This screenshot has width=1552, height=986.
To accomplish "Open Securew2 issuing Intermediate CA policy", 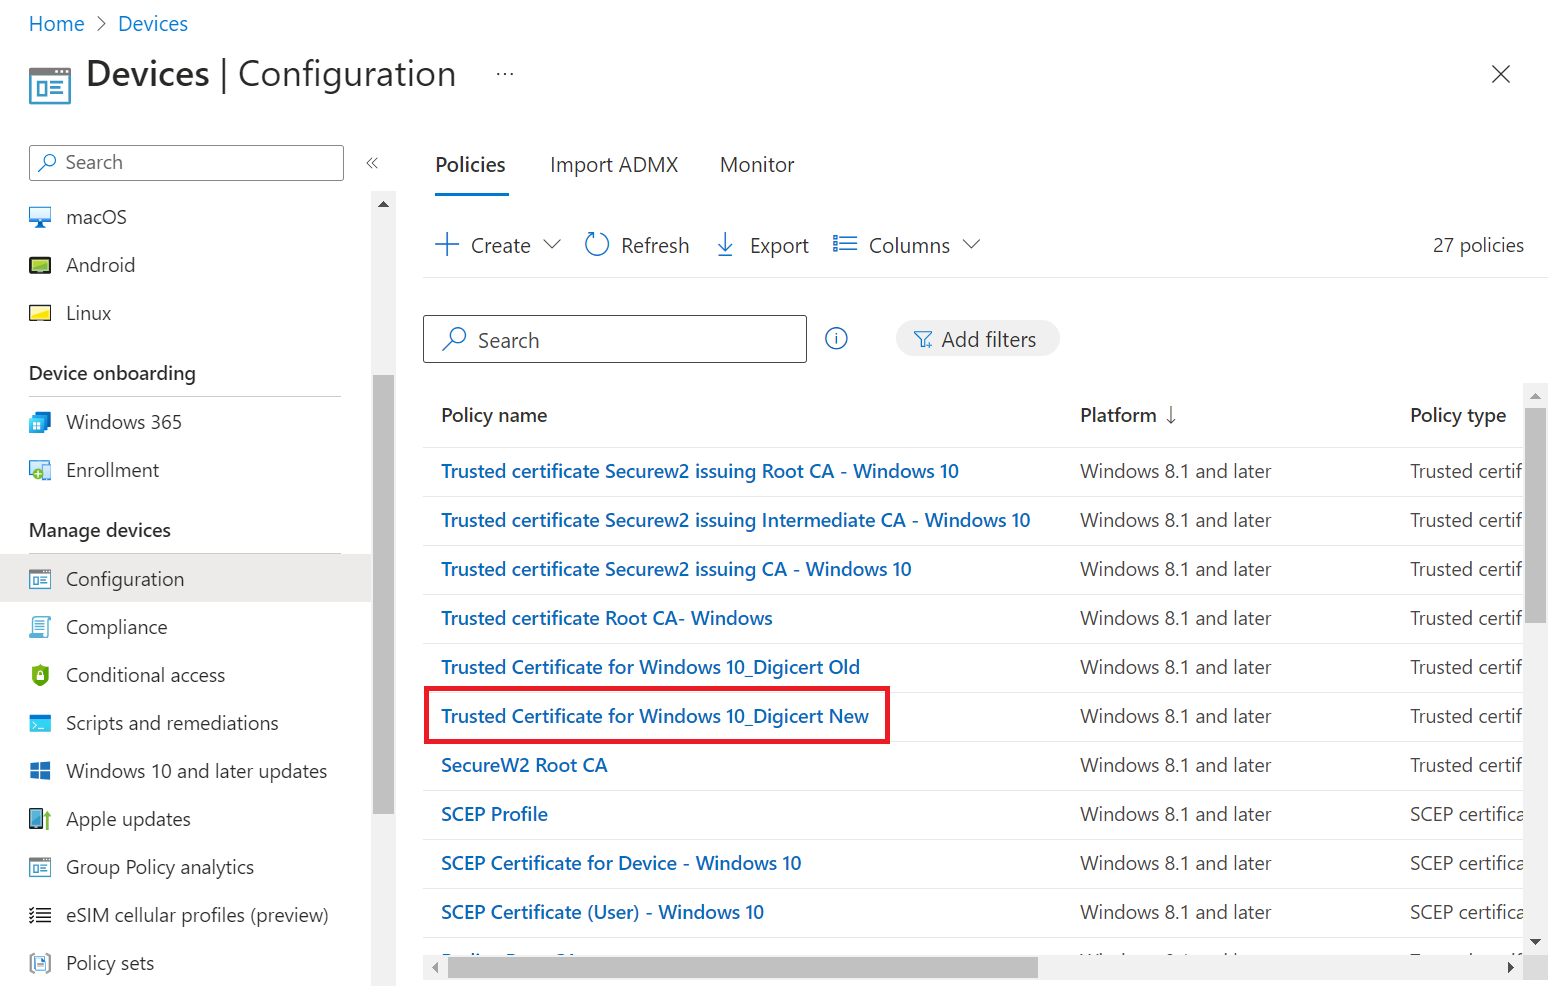I will click(735, 520).
